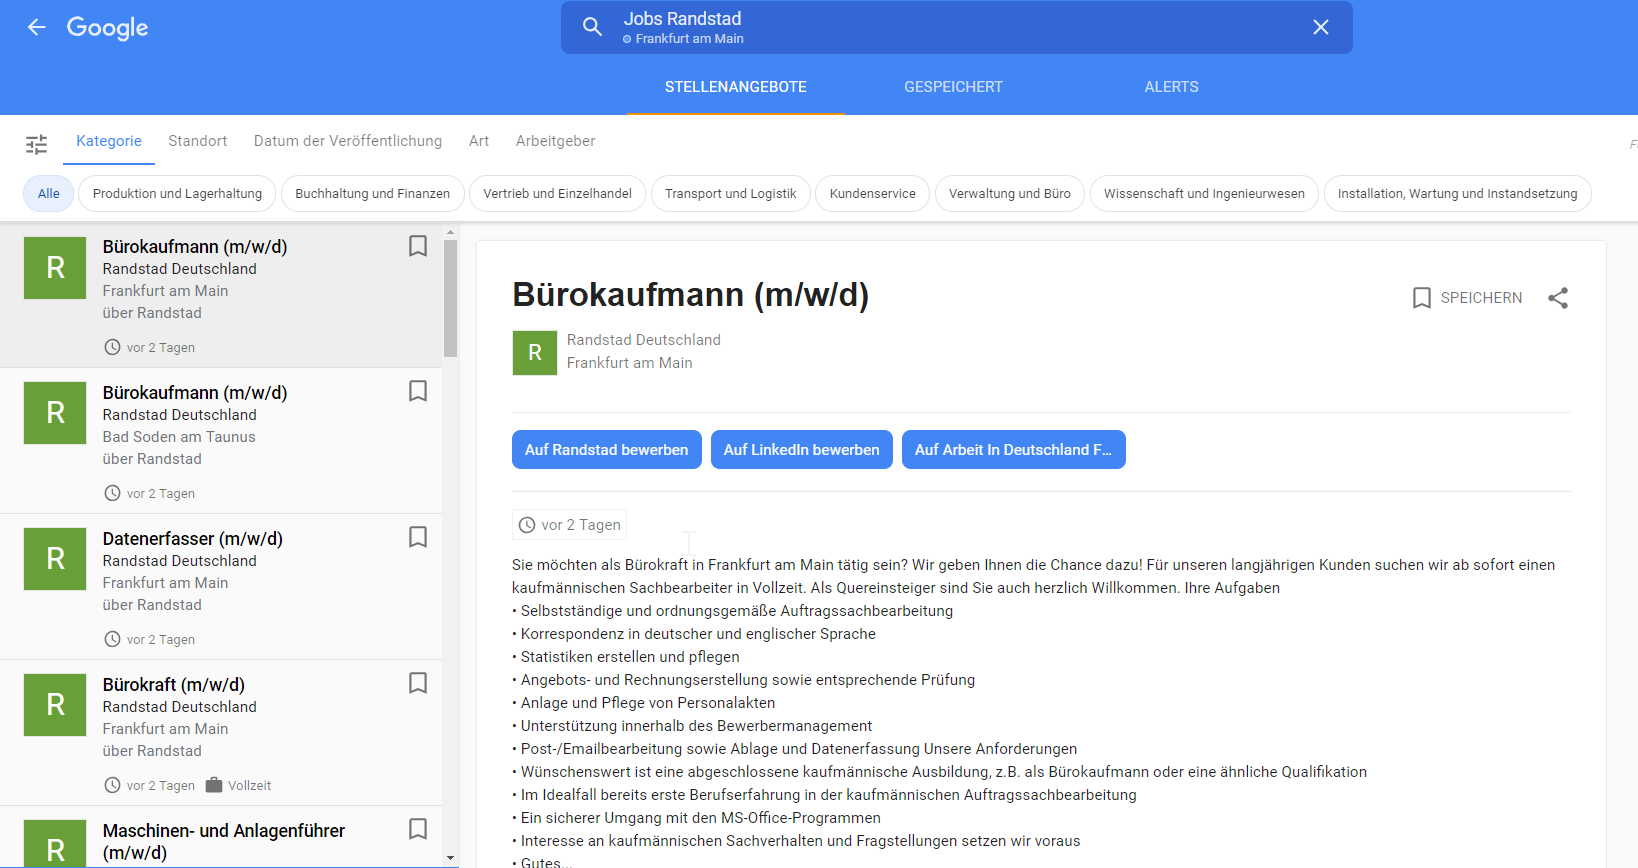
Task: Click Randstad logo of Datenerfasser listing
Action: (x=55, y=559)
